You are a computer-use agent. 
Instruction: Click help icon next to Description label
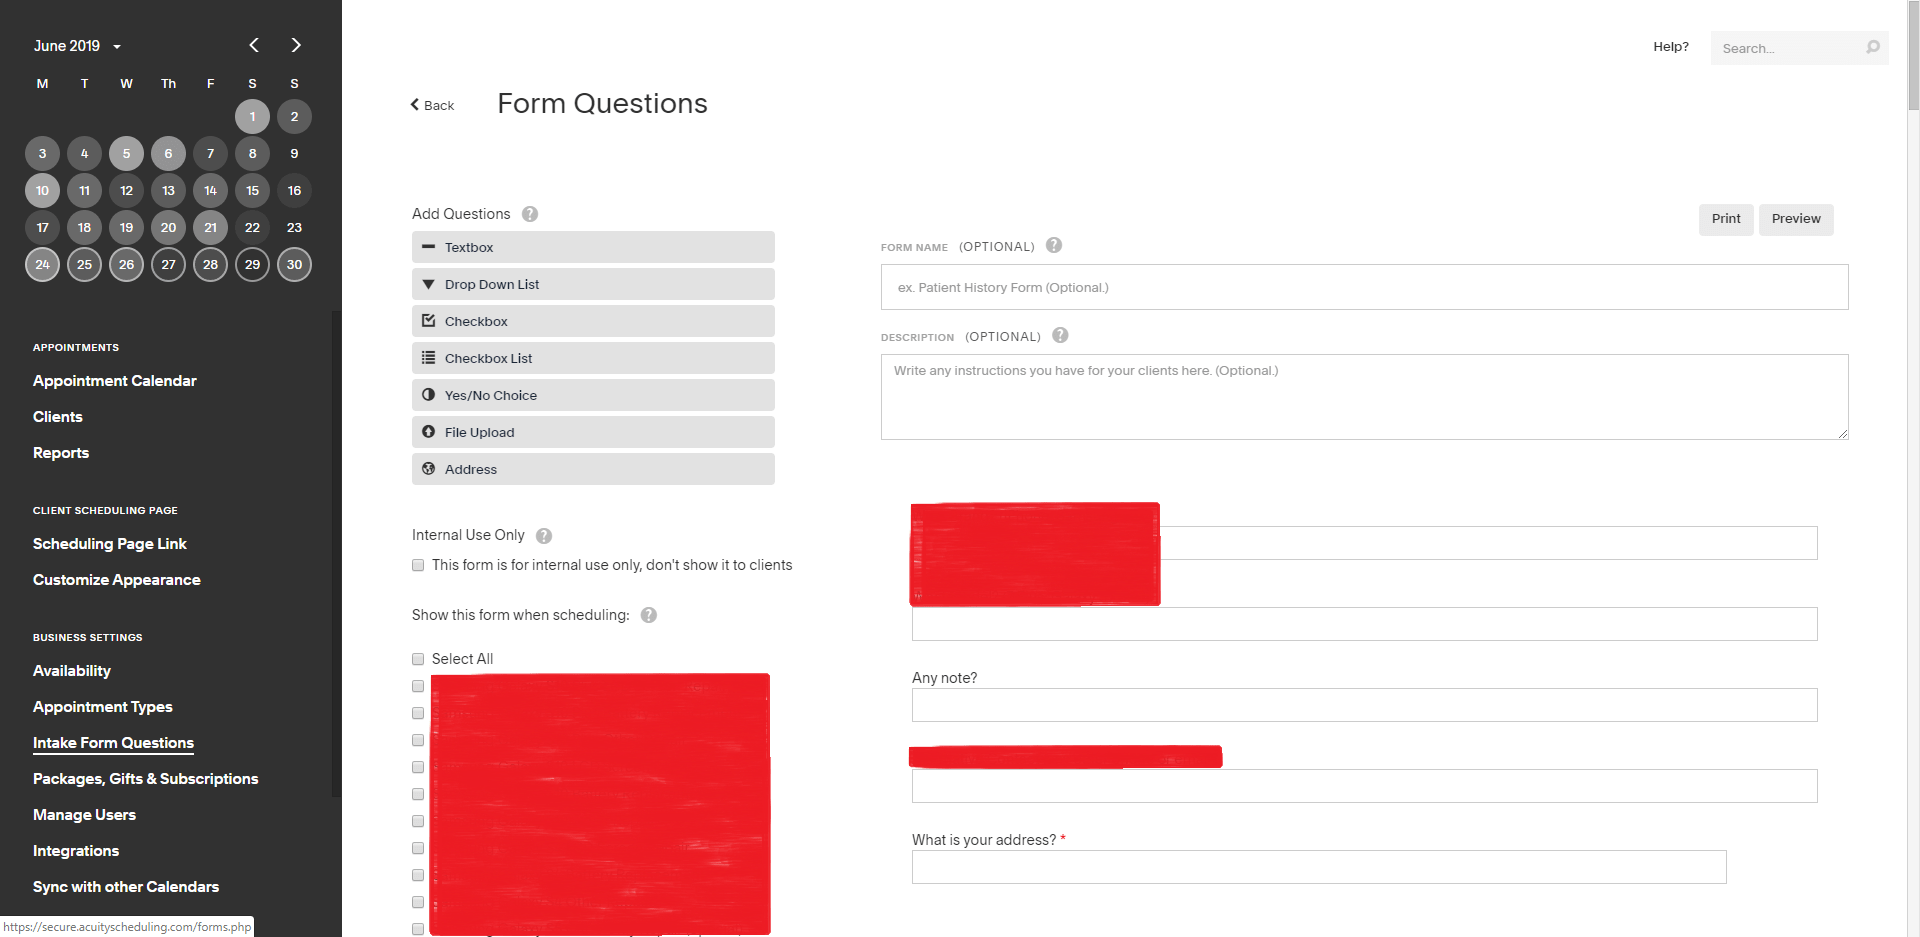[x=1060, y=335]
